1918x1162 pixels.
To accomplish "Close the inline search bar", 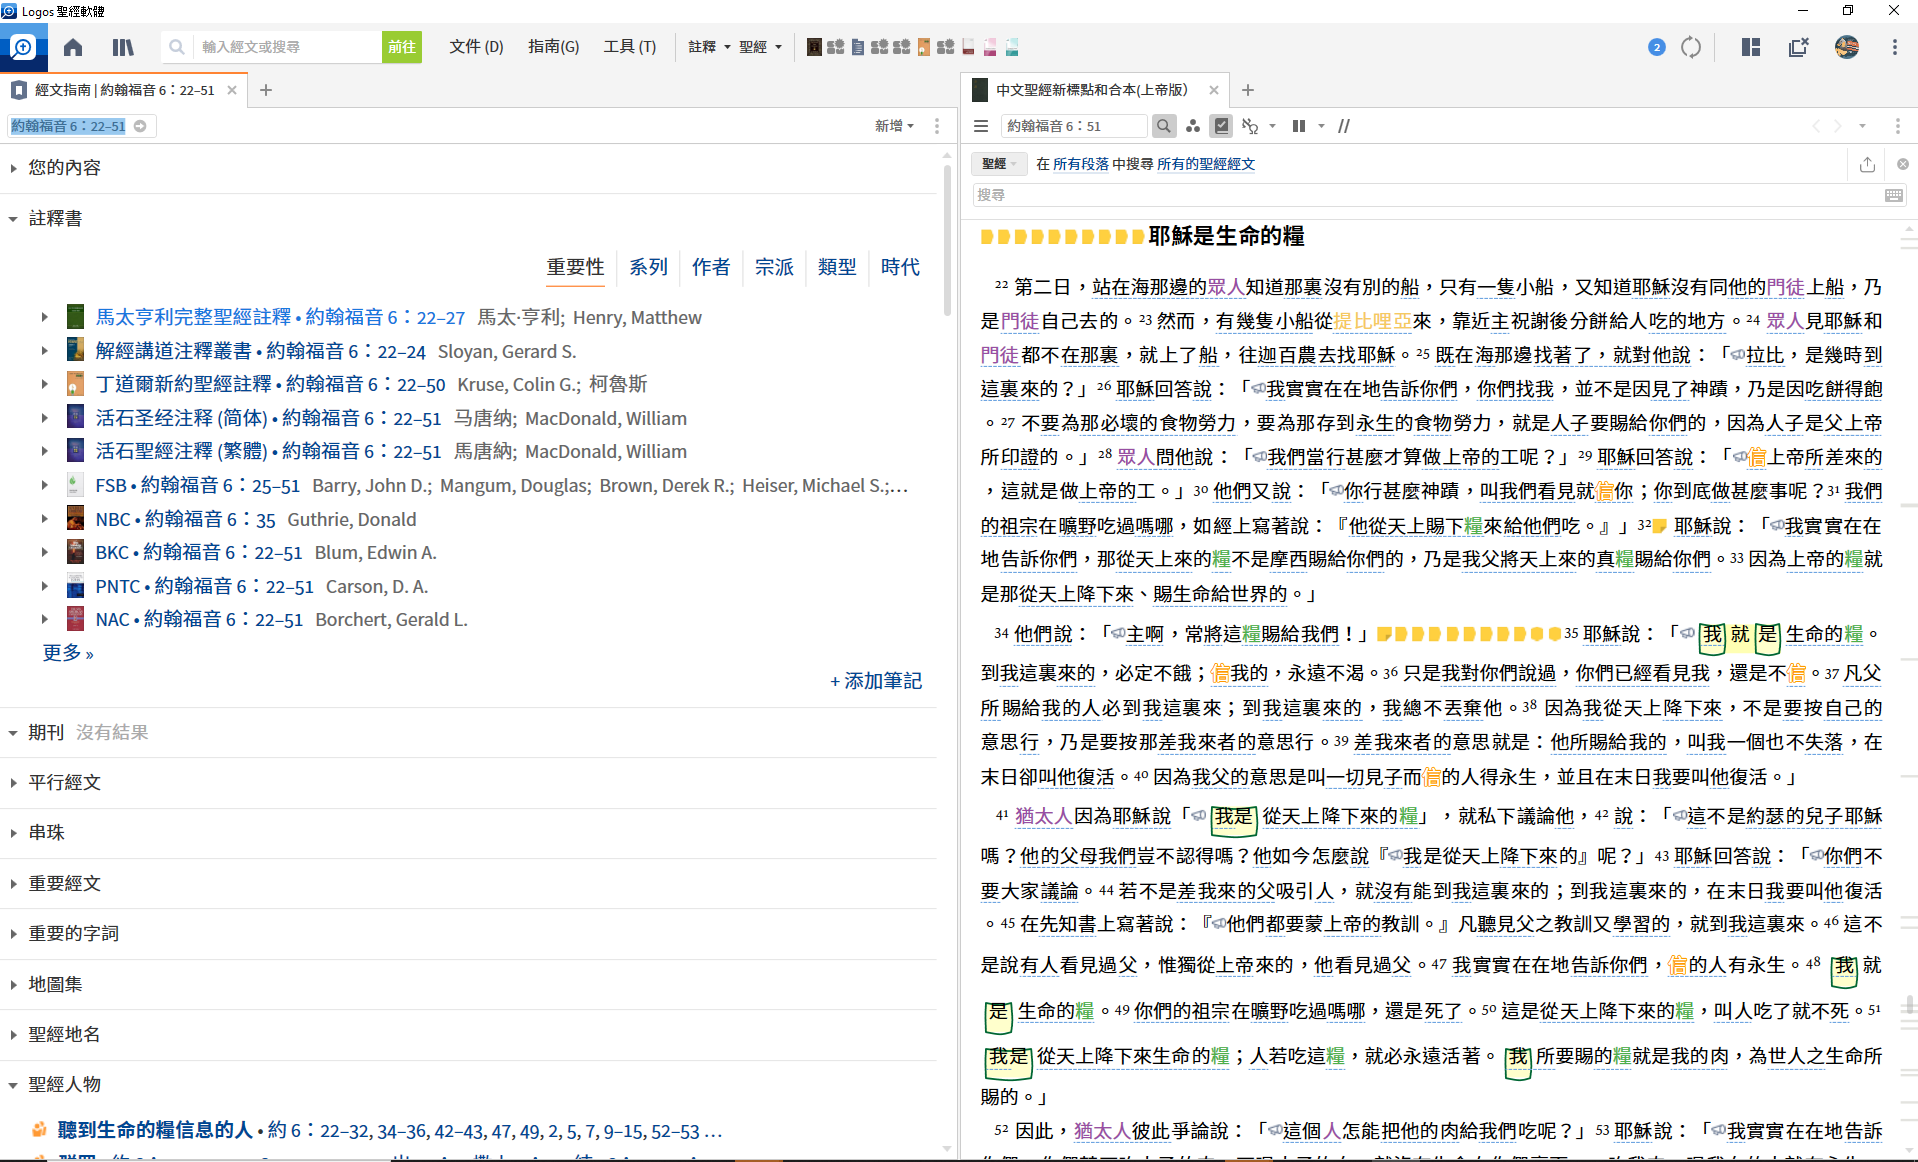I will 1903,164.
